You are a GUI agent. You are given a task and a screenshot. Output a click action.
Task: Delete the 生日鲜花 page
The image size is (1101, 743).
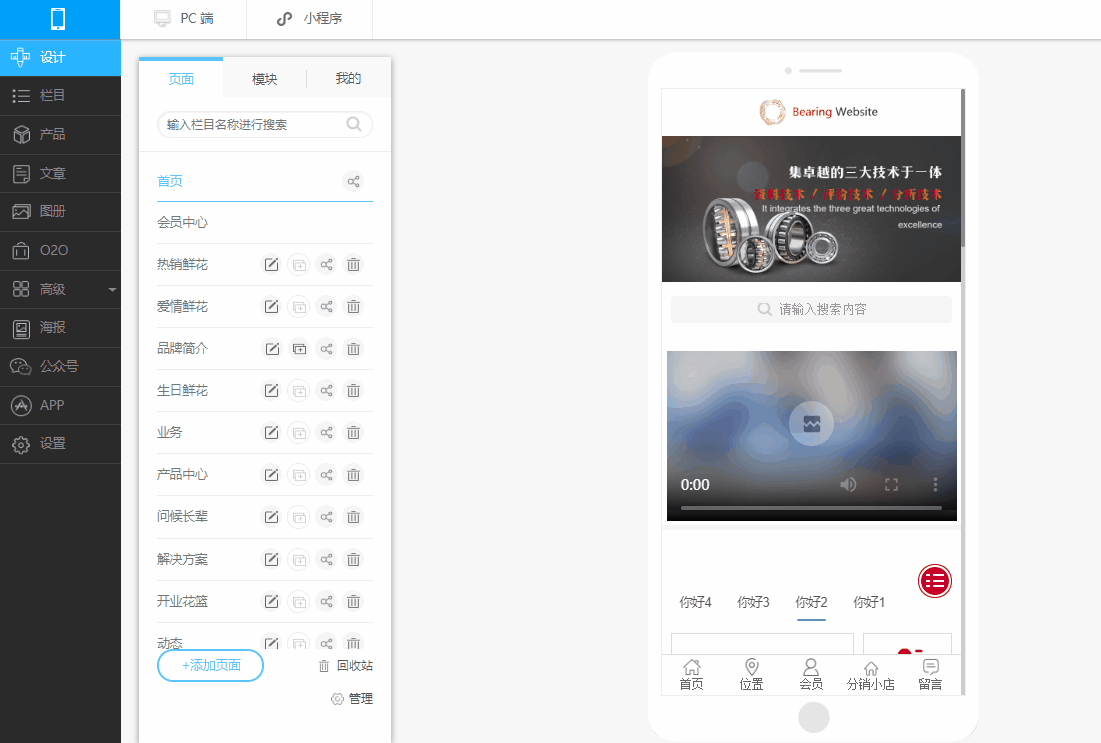click(353, 390)
